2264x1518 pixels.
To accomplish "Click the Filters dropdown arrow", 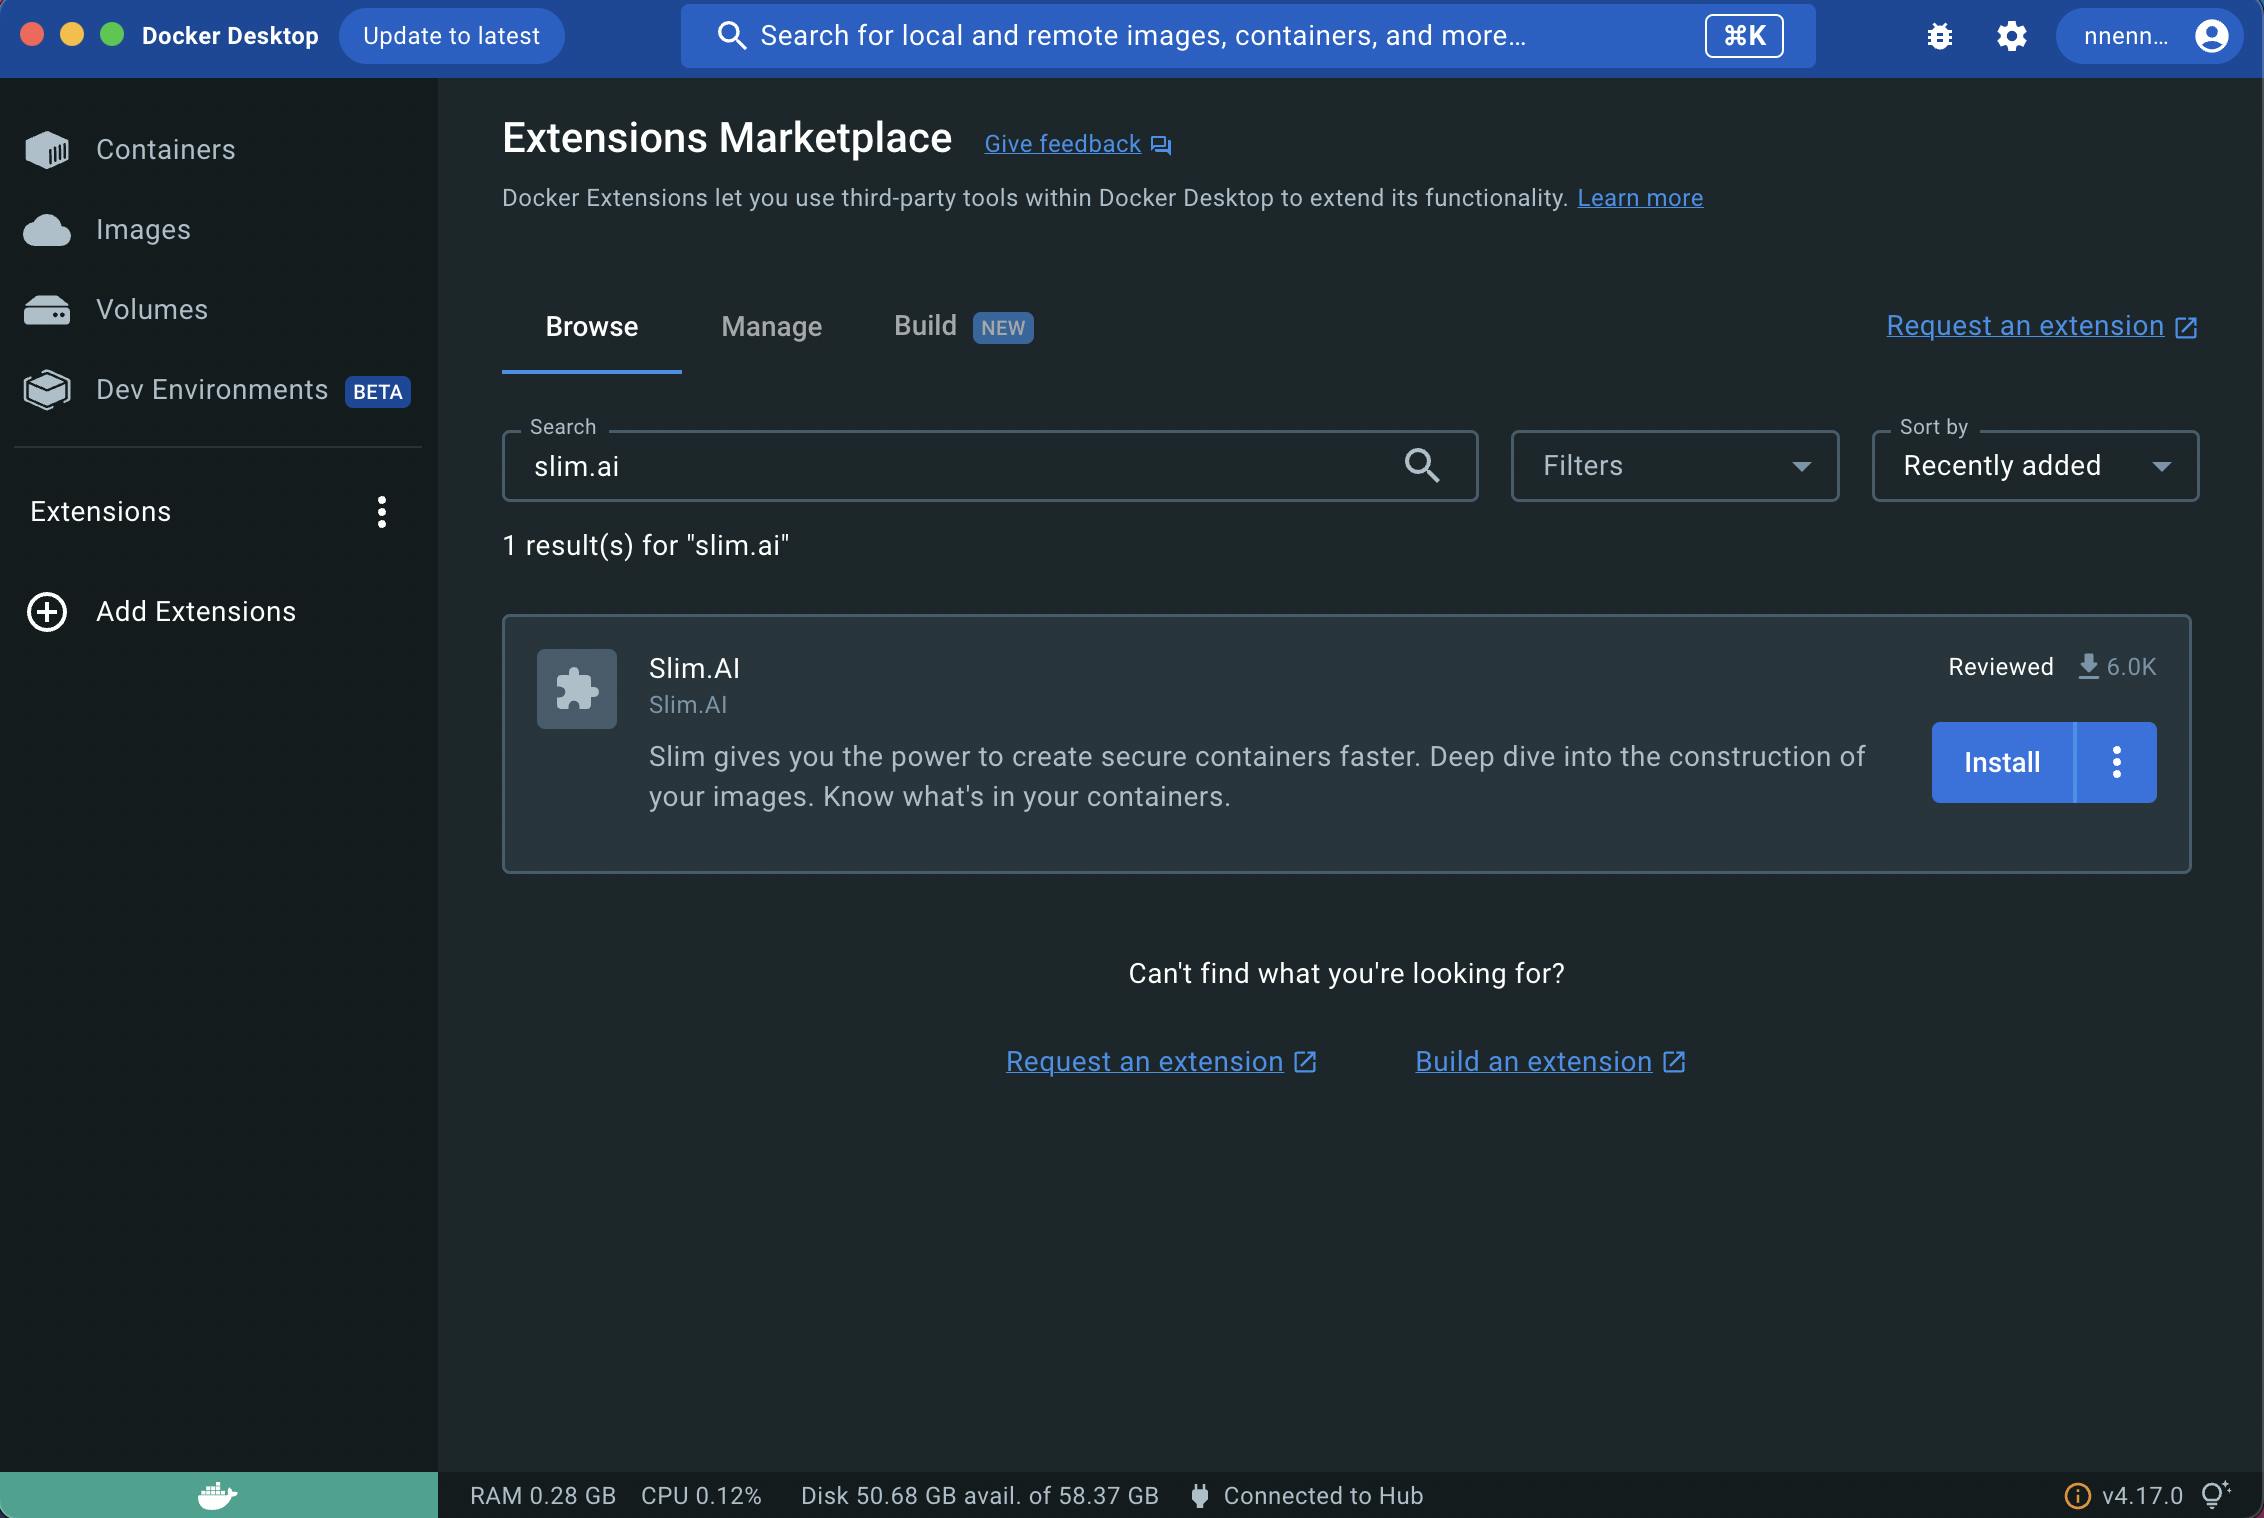I will 1801,467.
